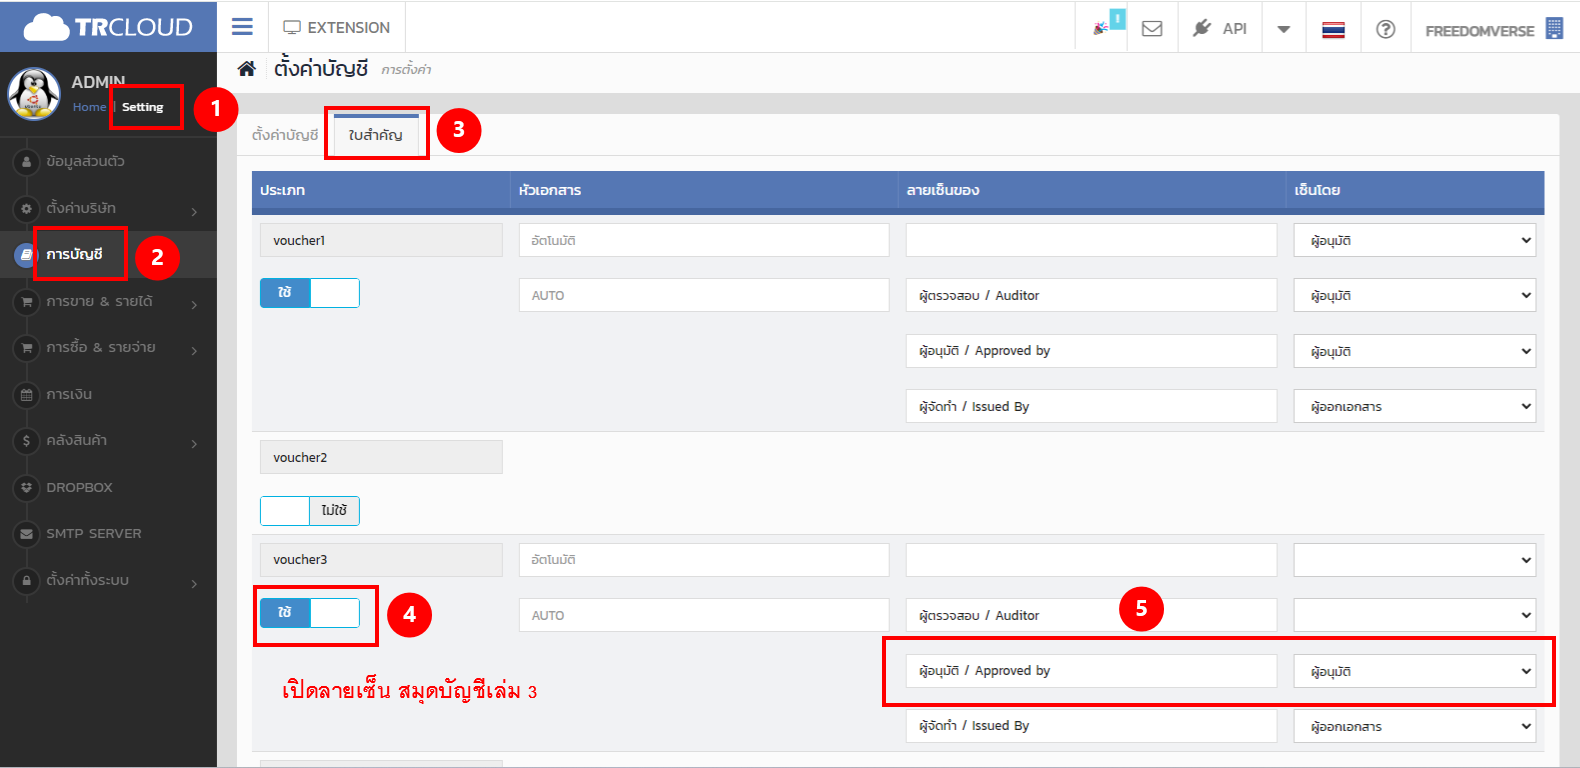The image size is (1580, 768).
Task: Switch to the ใบสำคัญ tab
Action: click(x=376, y=135)
